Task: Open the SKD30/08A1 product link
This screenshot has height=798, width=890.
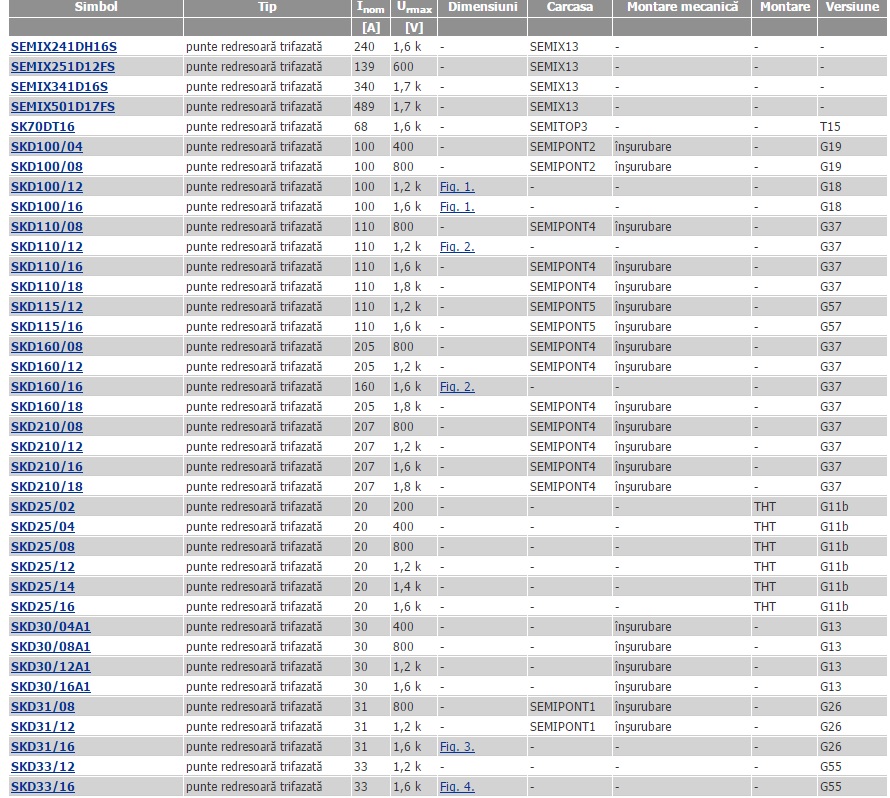Action: (51, 647)
